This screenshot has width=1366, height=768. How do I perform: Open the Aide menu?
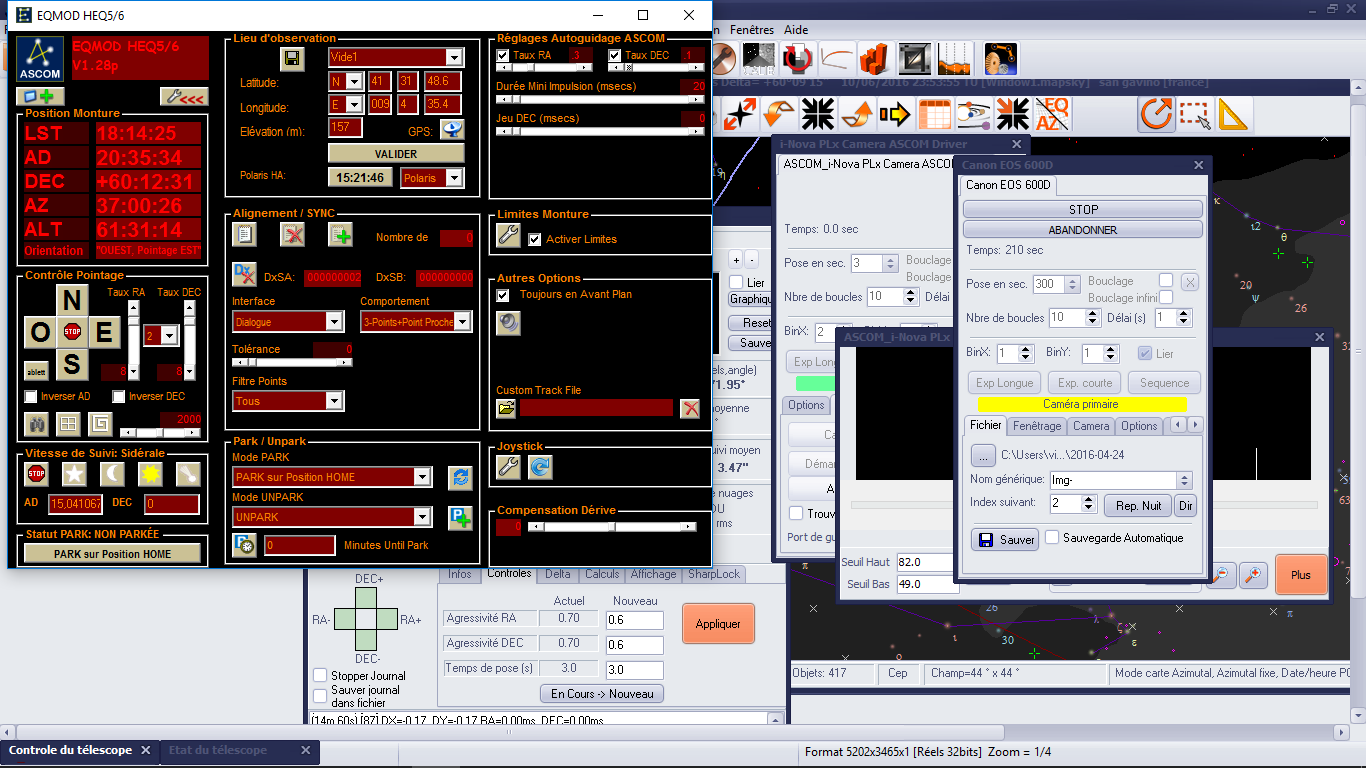click(x=796, y=30)
